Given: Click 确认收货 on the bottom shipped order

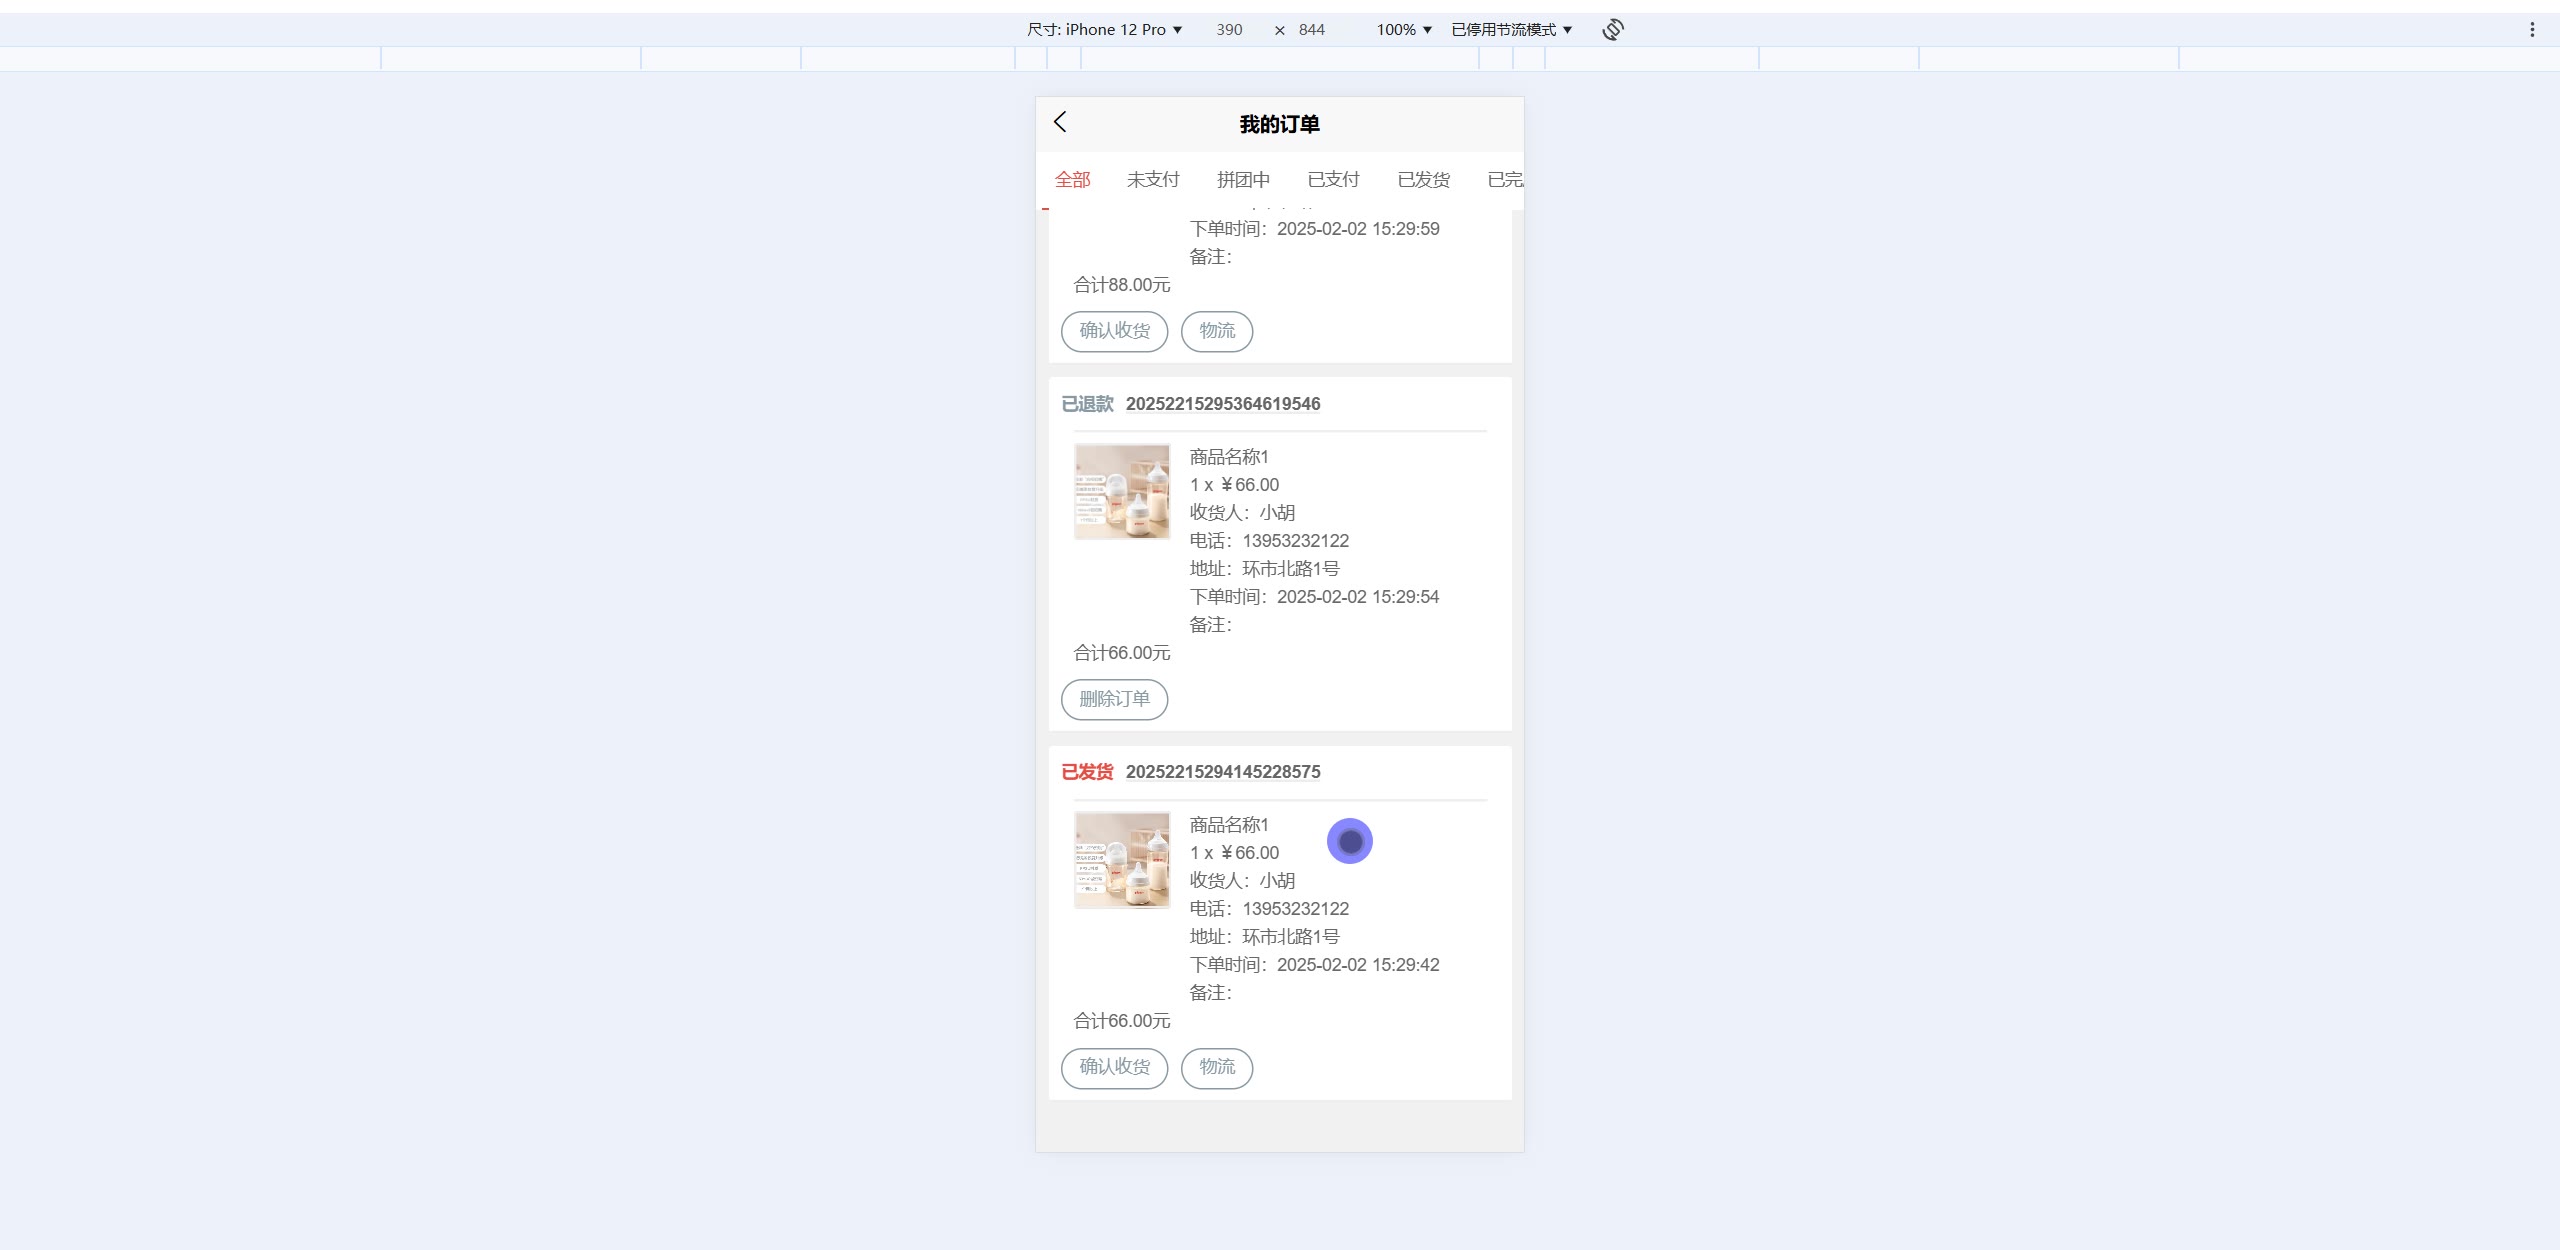Looking at the screenshot, I should click(x=1114, y=1067).
